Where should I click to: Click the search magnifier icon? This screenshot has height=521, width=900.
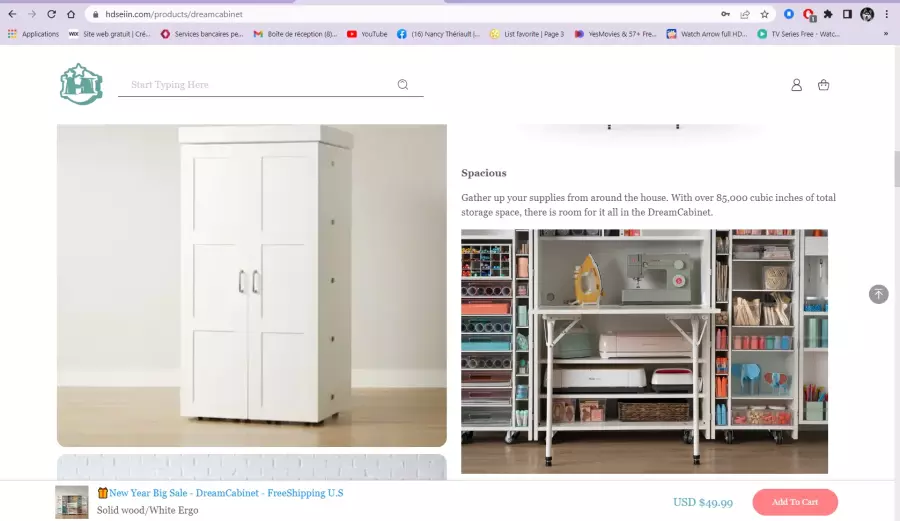point(403,85)
